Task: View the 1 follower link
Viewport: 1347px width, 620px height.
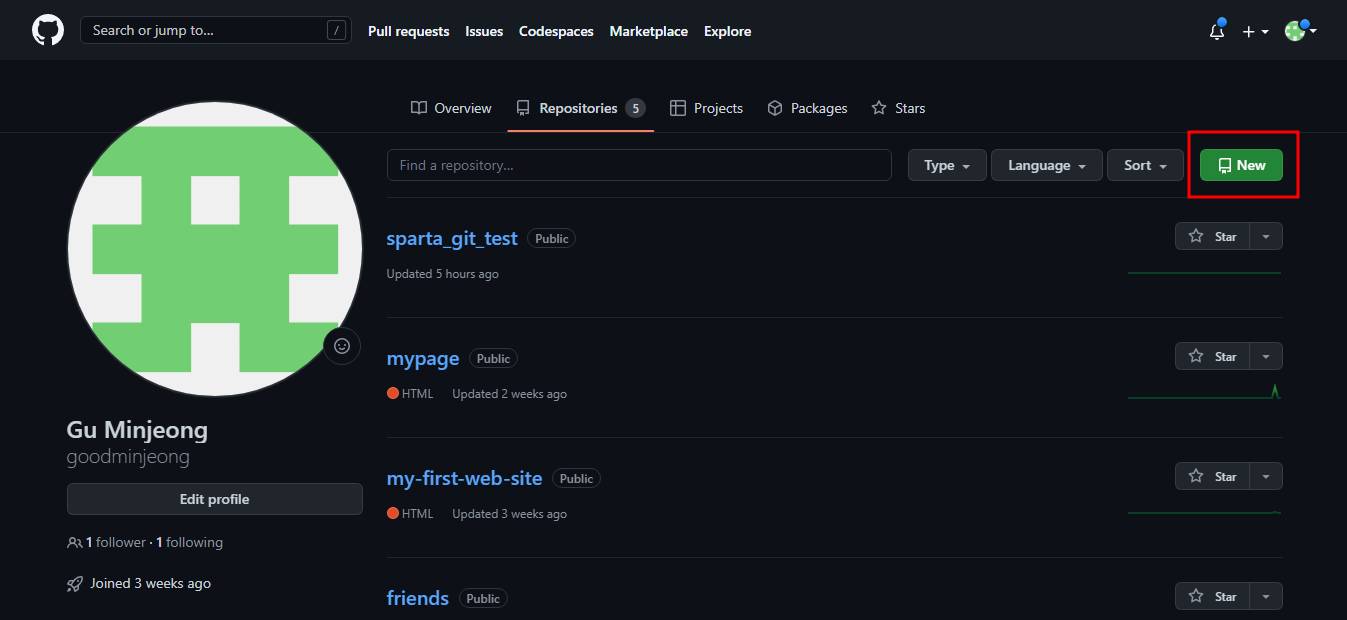Action: click(x=115, y=542)
